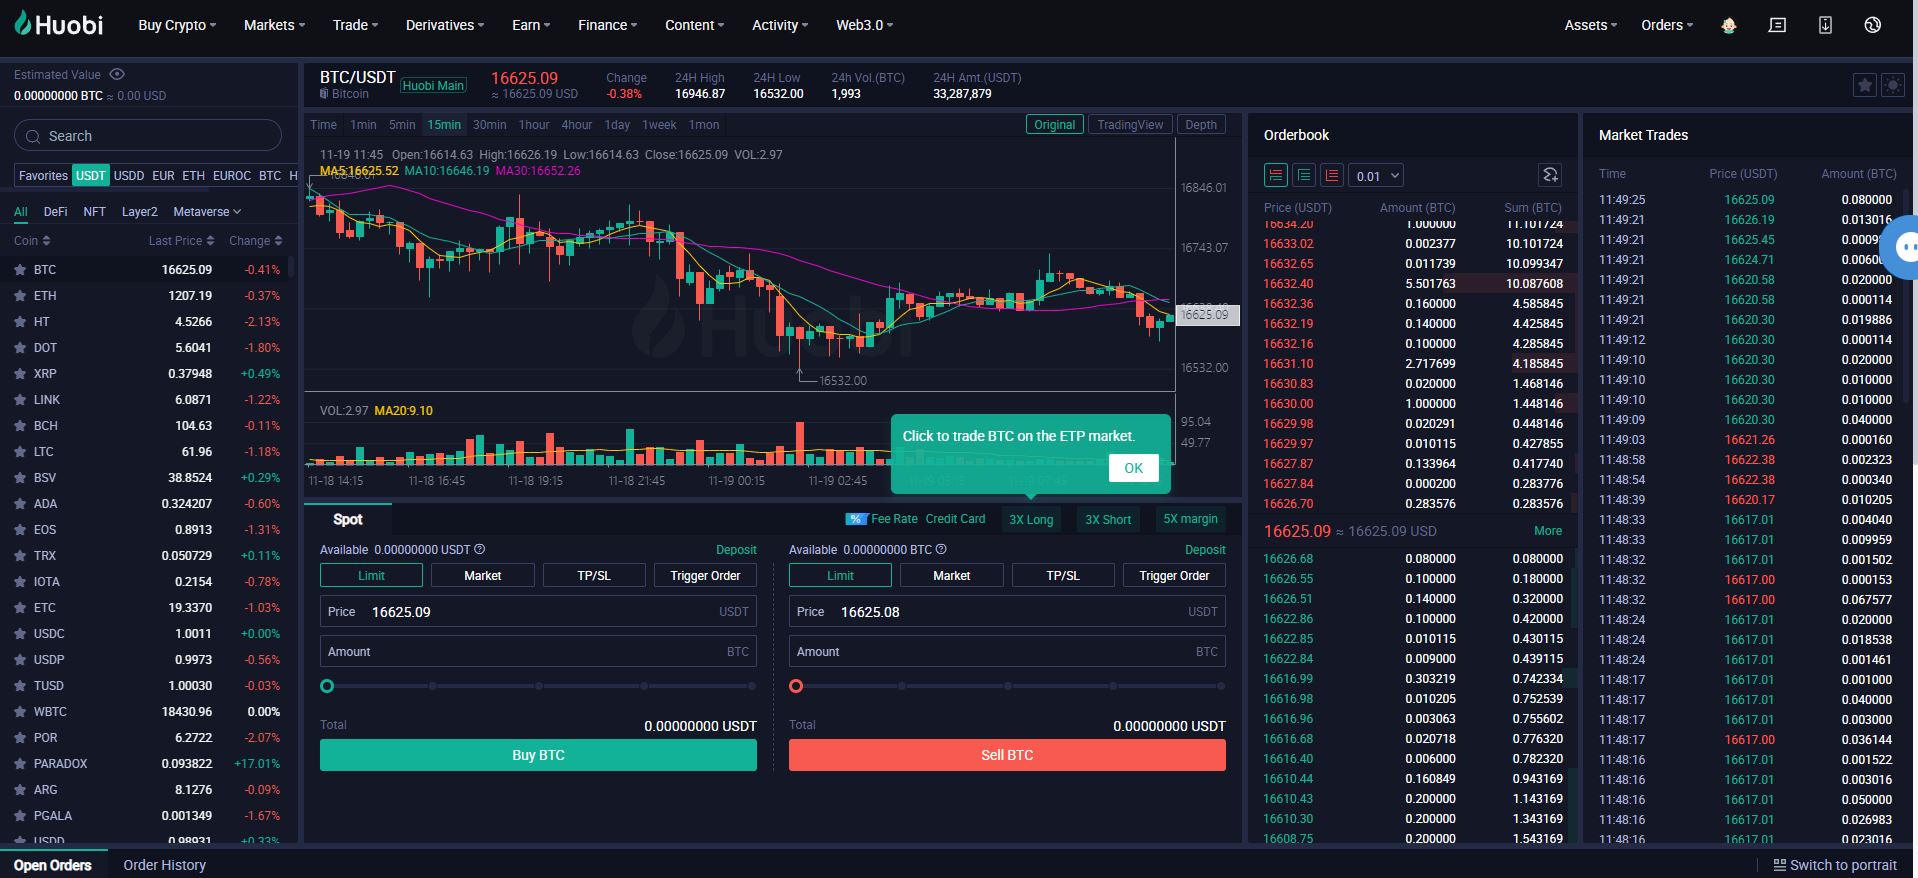Open the Order History tab

(x=164, y=865)
